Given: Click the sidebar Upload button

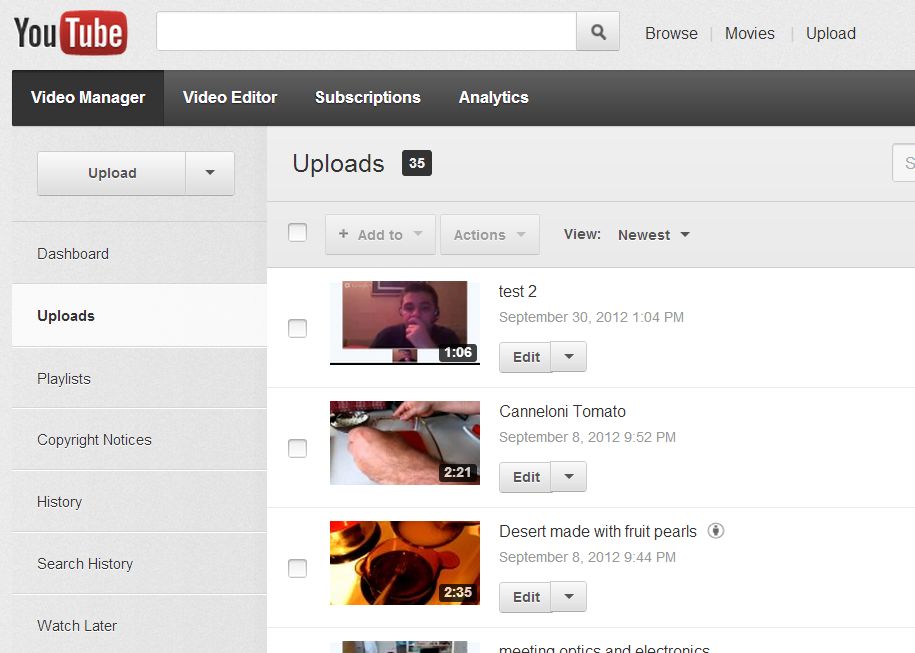Looking at the screenshot, I should coord(111,173).
